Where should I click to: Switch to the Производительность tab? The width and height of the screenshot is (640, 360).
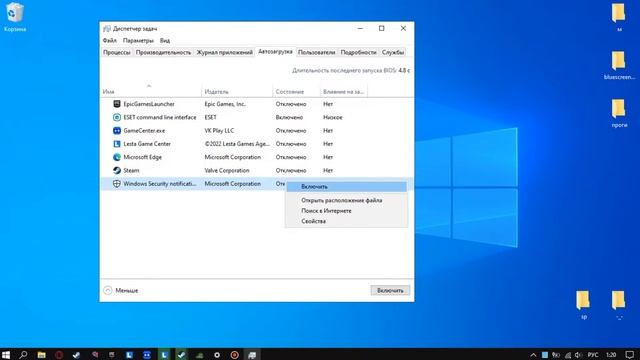click(x=163, y=52)
